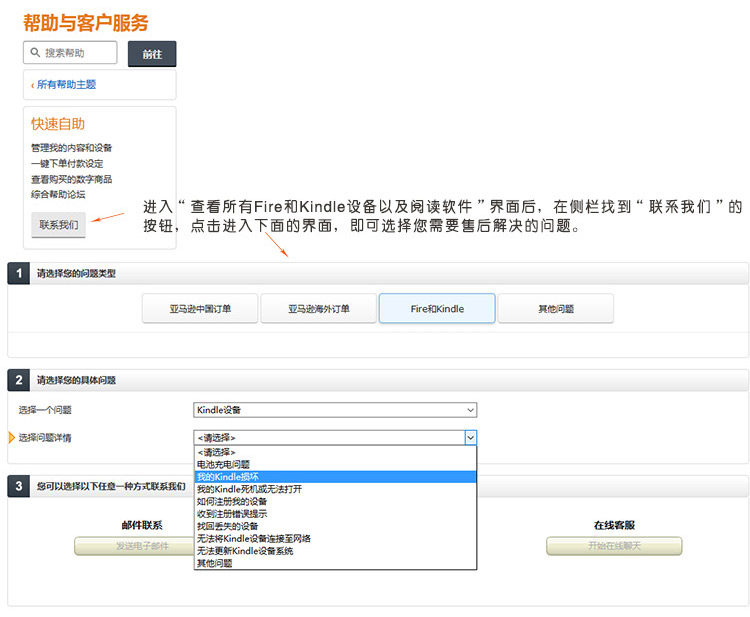
Task: Choose 找回丢失的设备 option
Action: click(x=335, y=527)
